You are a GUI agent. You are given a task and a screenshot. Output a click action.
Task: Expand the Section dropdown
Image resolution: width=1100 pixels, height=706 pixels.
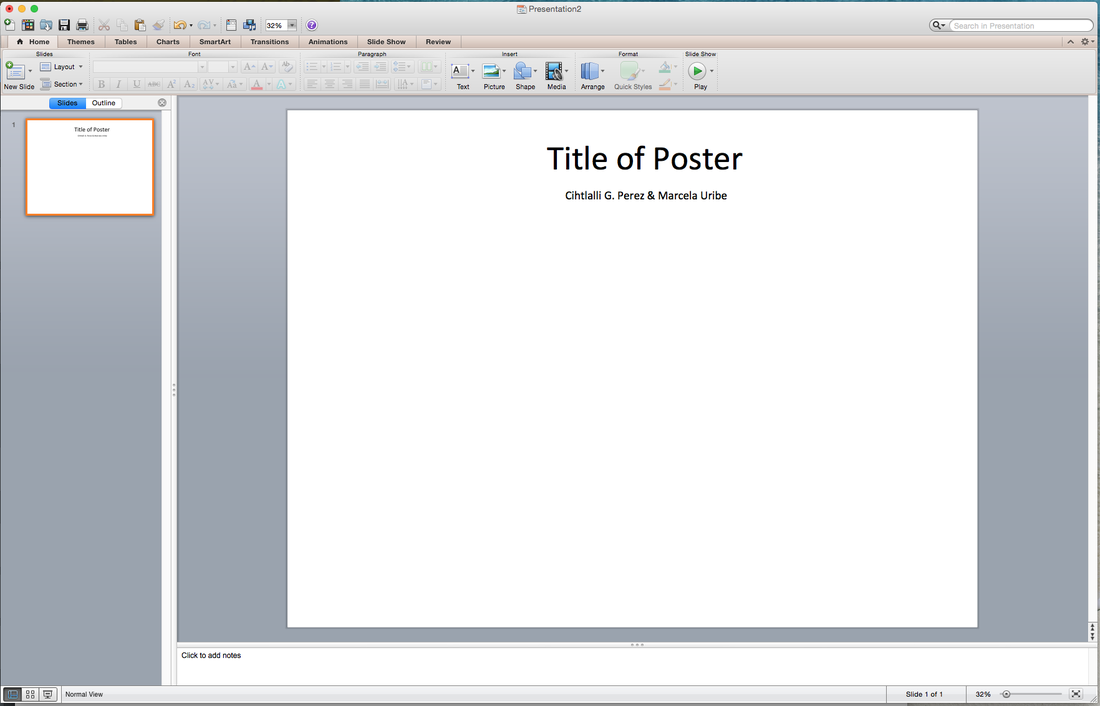(x=62, y=84)
